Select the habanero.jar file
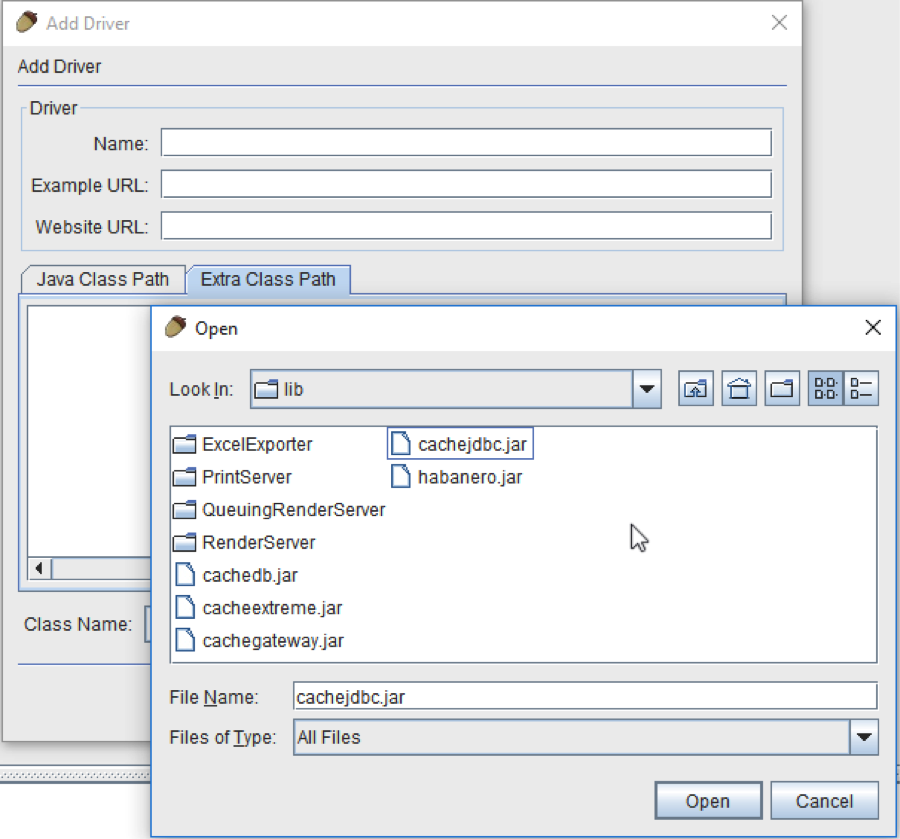Image resolution: width=900 pixels, height=839 pixels. coord(469,477)
